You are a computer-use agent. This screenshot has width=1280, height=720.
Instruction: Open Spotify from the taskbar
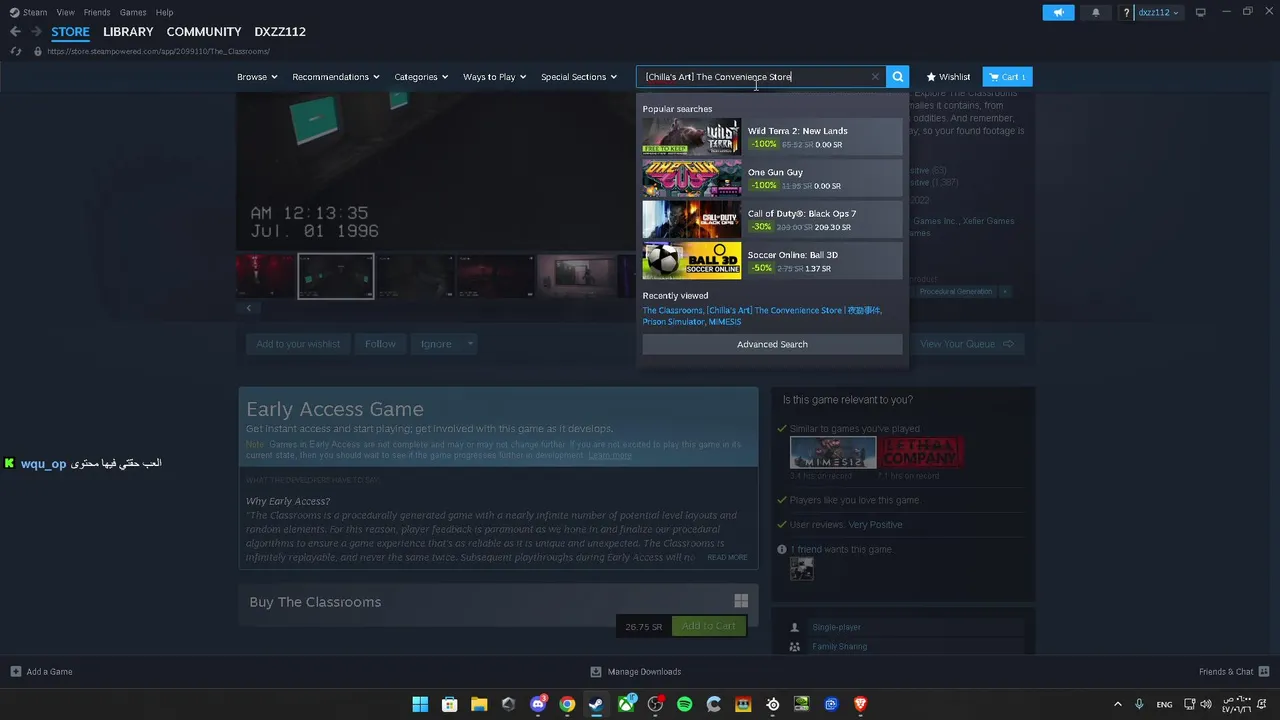[x=684, y=704]
